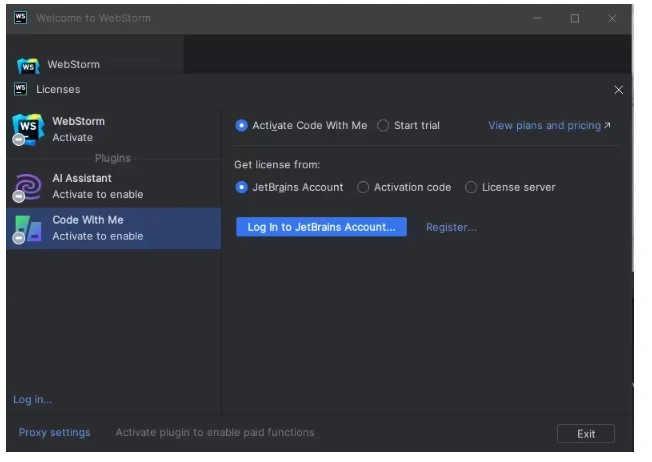652x462 pixels.
Task: Click the Exit button
Action: pyautogui.click(x=585, y=434)
